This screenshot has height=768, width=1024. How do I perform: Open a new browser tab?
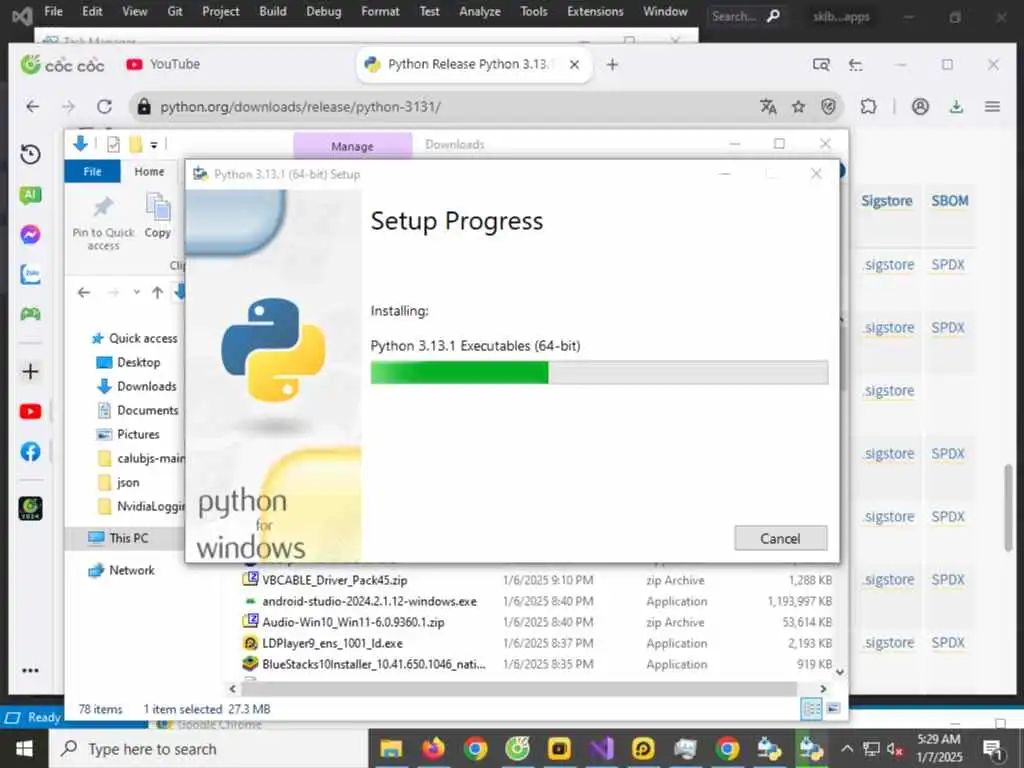(x=612, y=65)
